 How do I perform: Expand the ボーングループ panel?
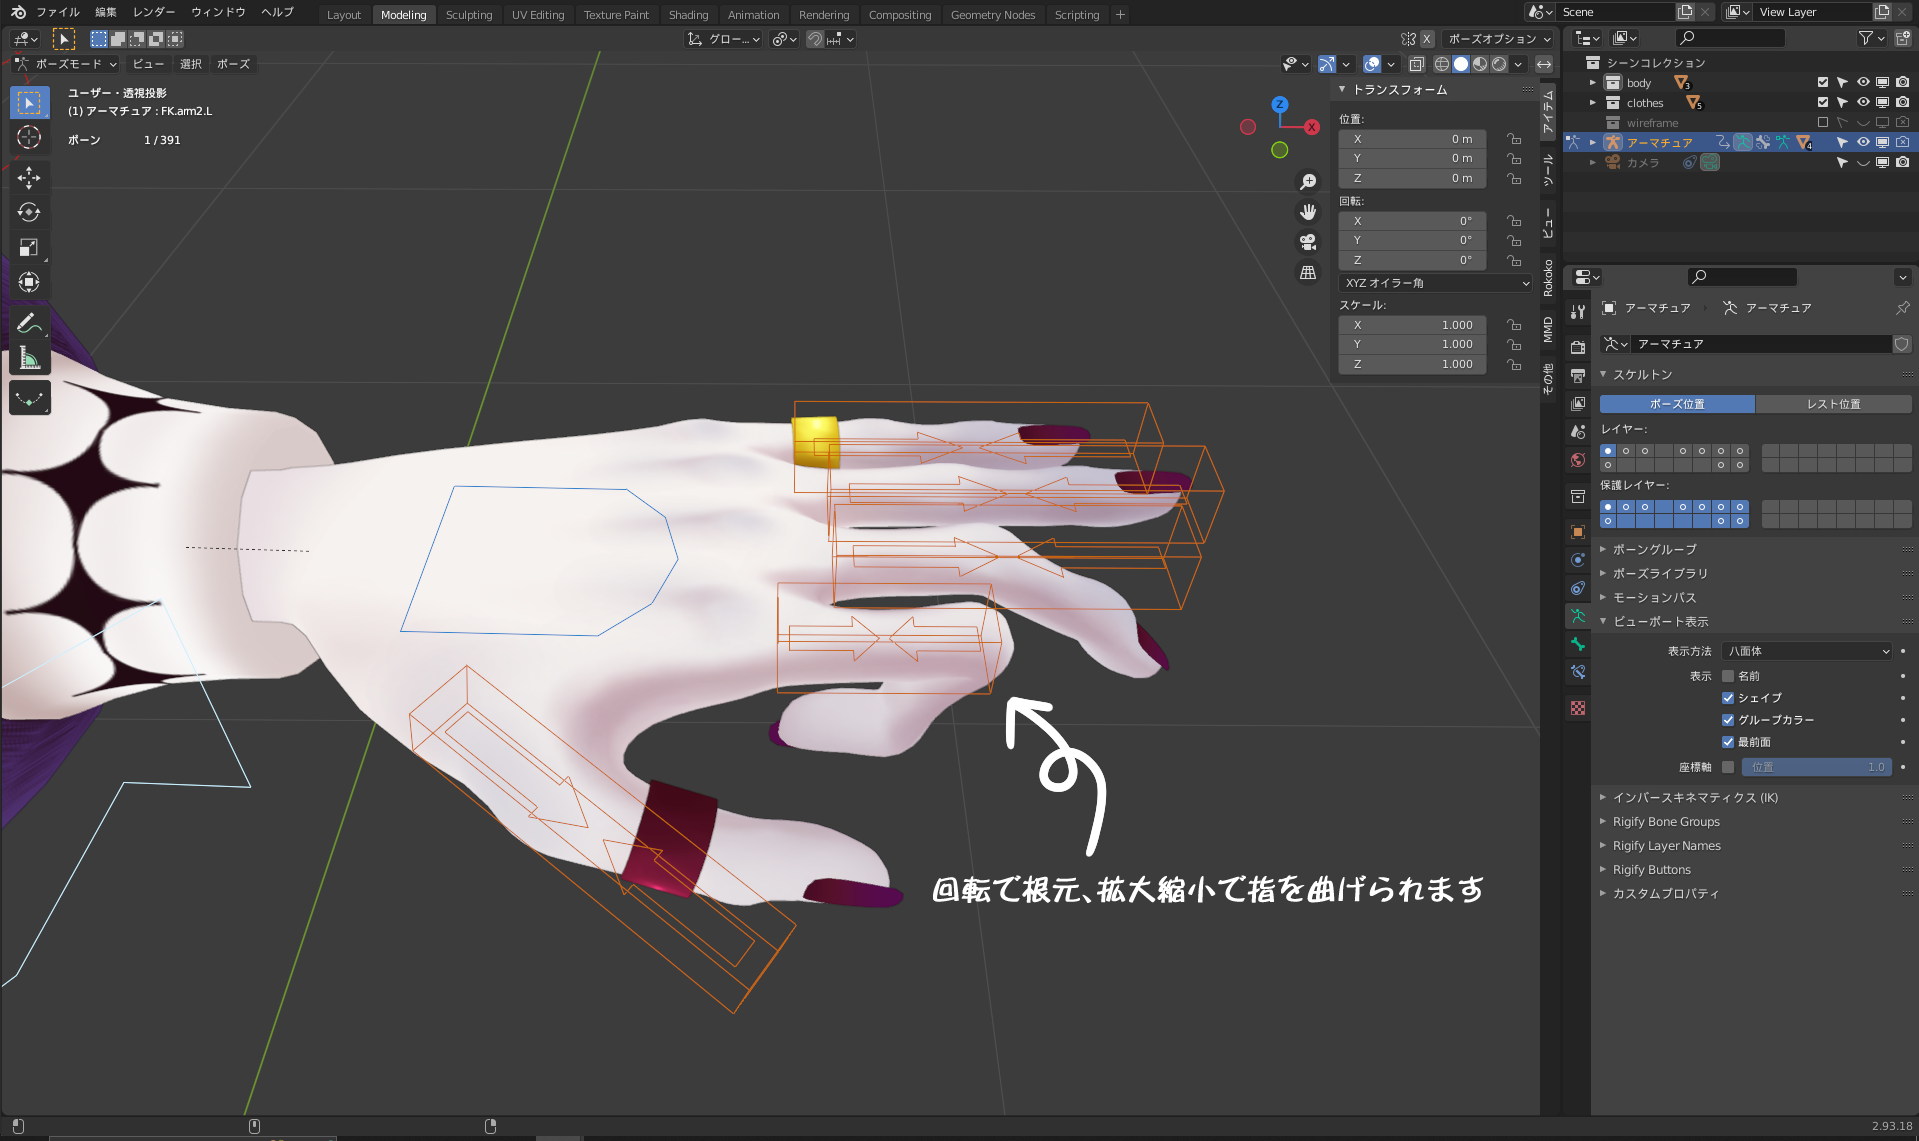[x=1654, y=549]
